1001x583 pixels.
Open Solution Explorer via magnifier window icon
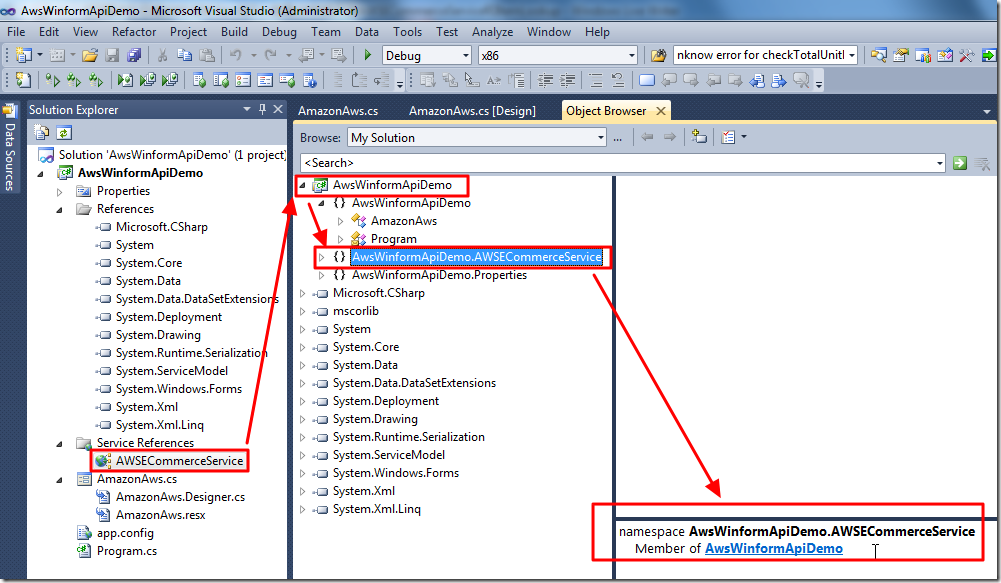(x=878, y=56)
